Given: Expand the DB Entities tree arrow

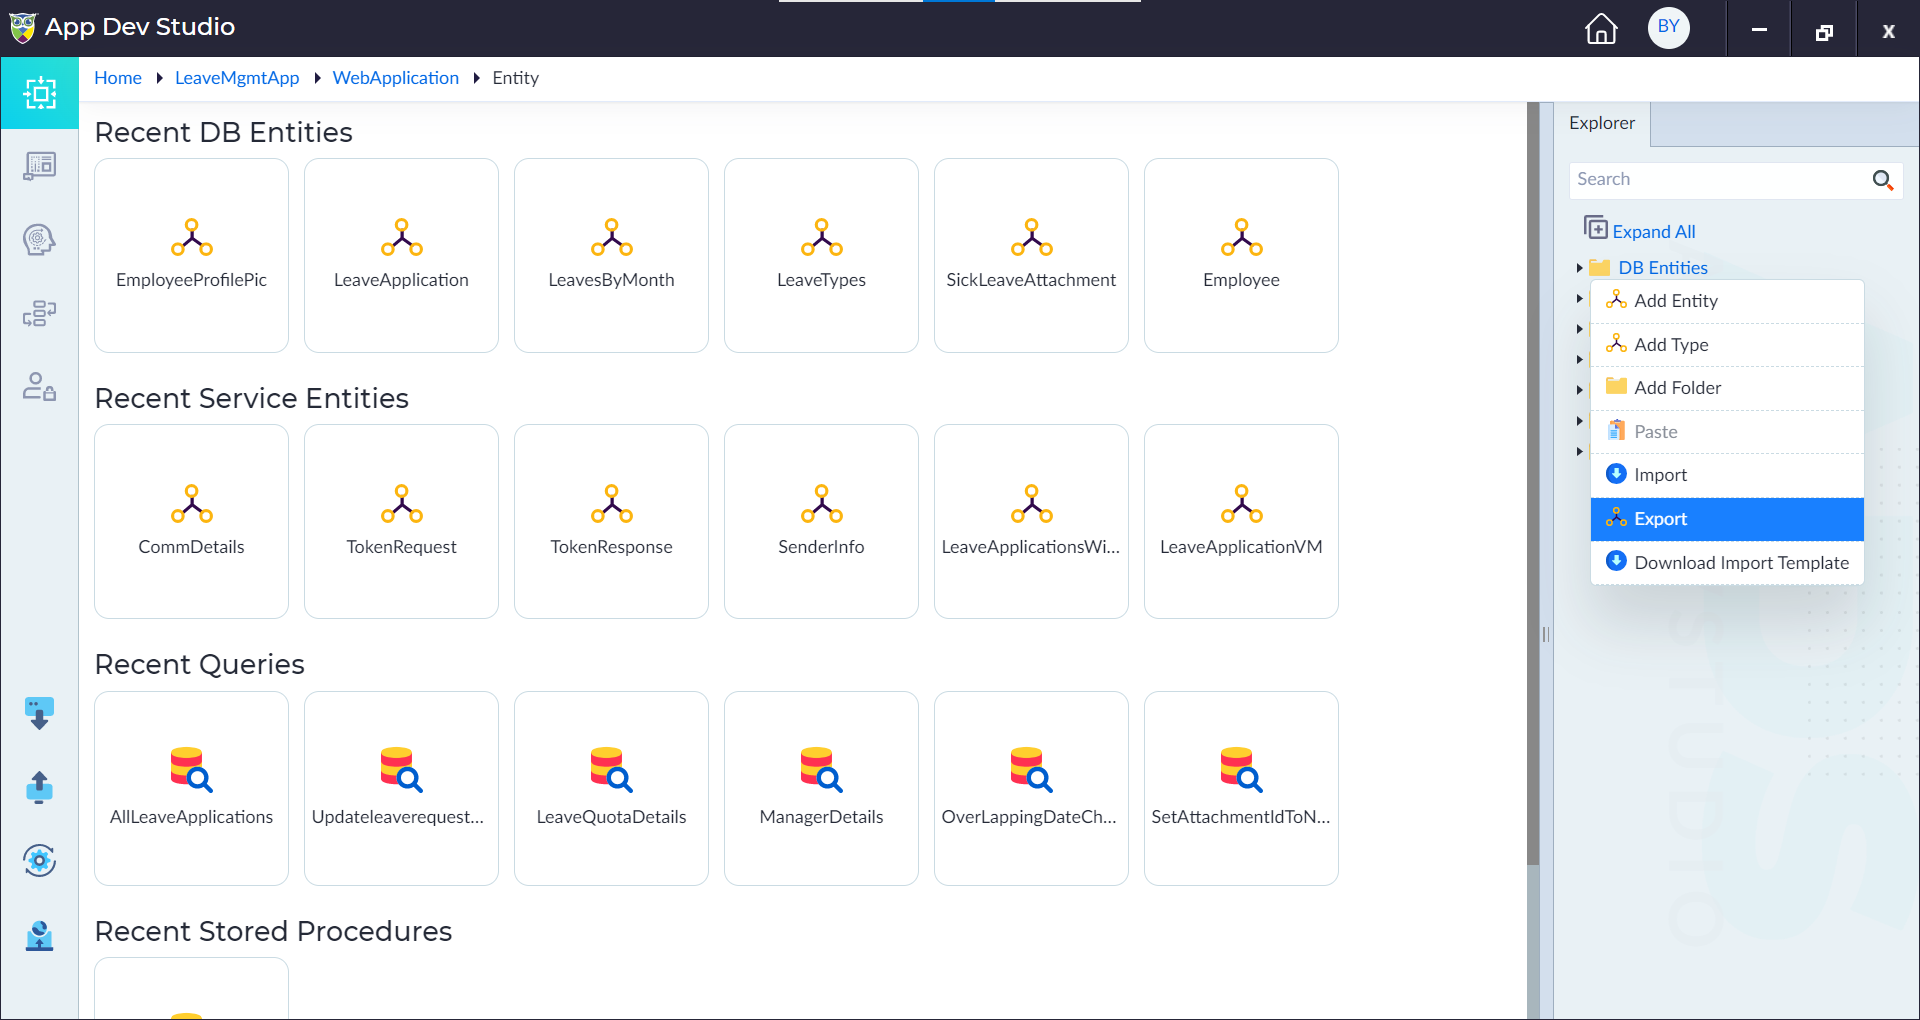Looking at the screenshot, I should pos(1579,268).
